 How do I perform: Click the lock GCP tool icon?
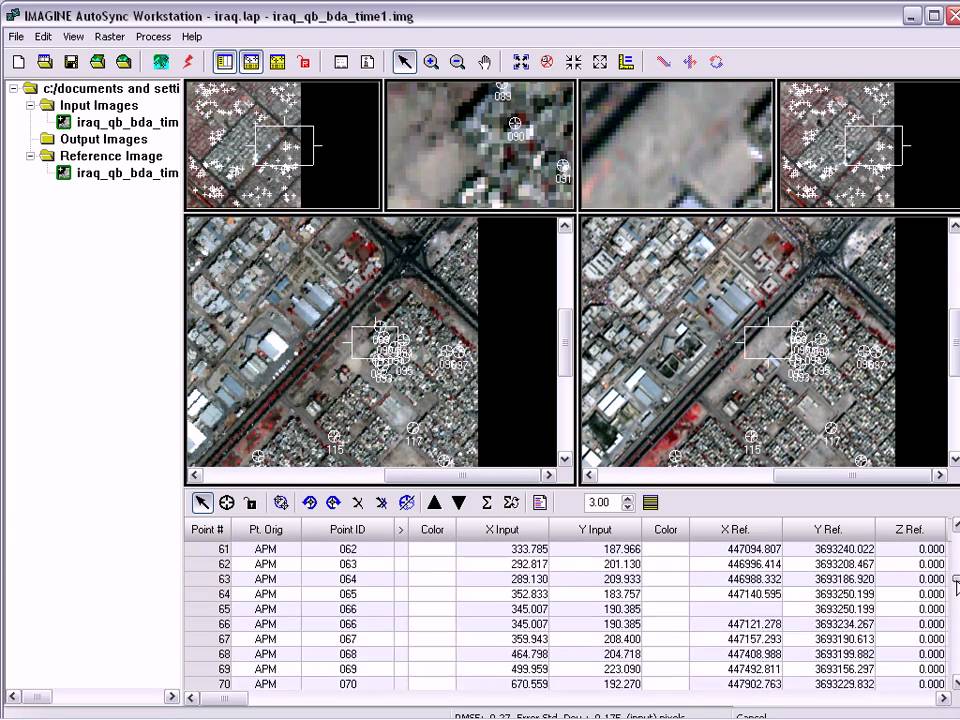coord(250,503)
